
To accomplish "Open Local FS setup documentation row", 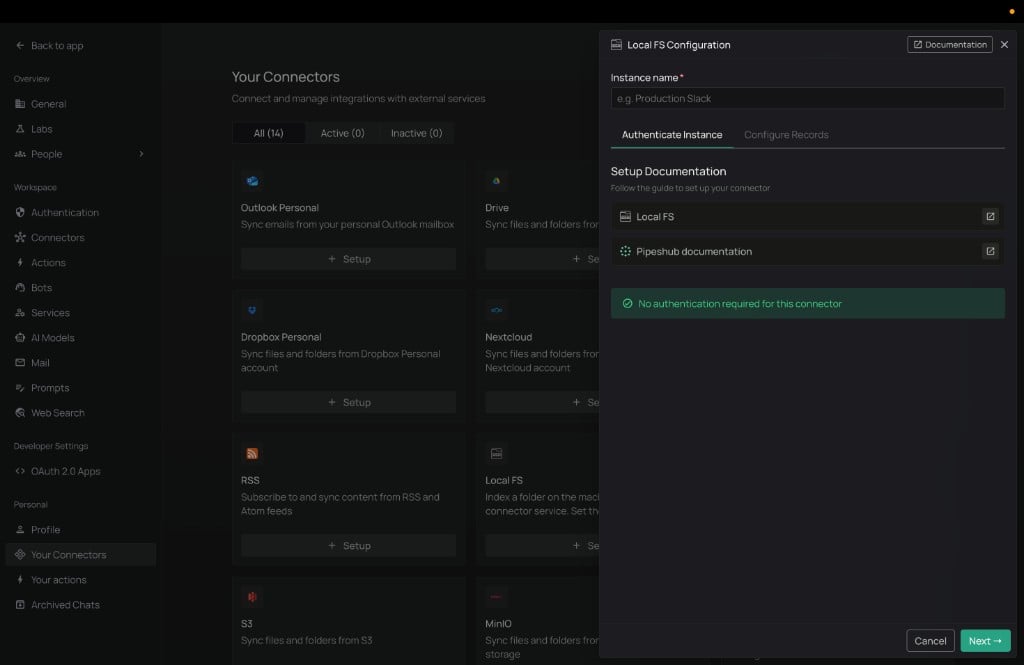I will (x=807, y=217).
